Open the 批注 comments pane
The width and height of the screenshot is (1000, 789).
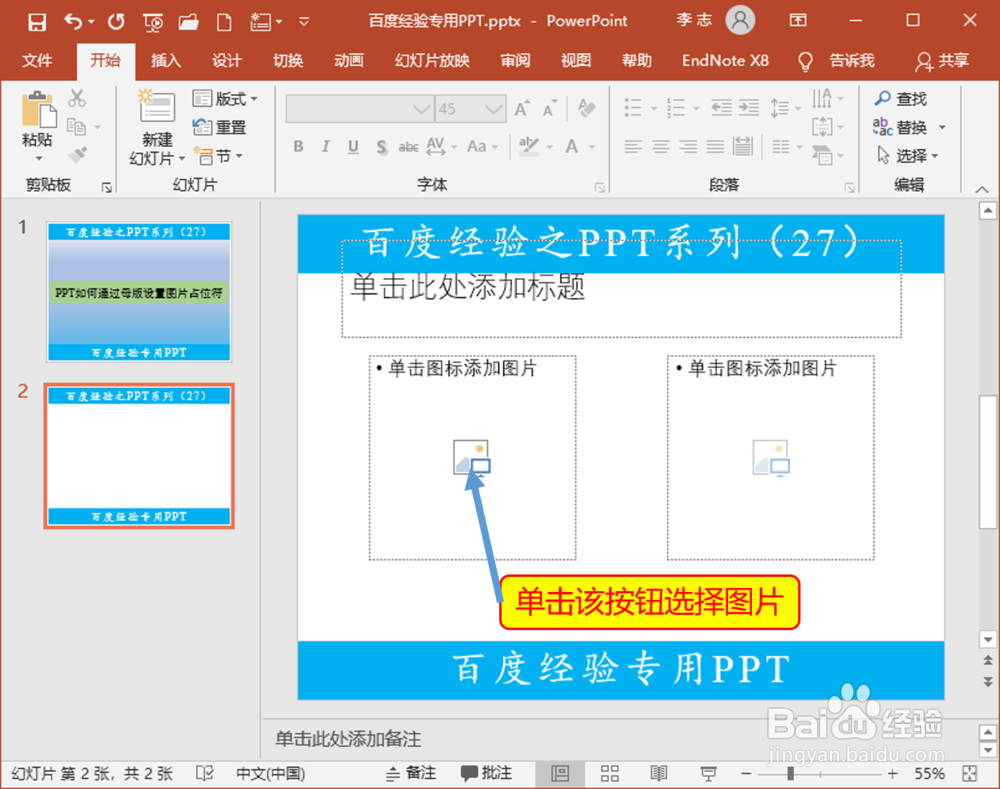click(x=487, y=773)
